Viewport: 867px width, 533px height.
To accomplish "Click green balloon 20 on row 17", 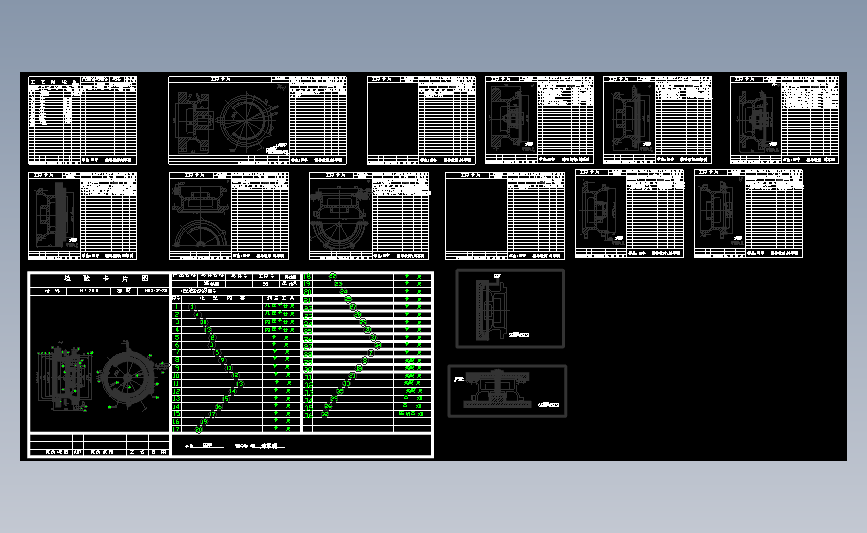I will pyautogui.click(x=199, y=429).
